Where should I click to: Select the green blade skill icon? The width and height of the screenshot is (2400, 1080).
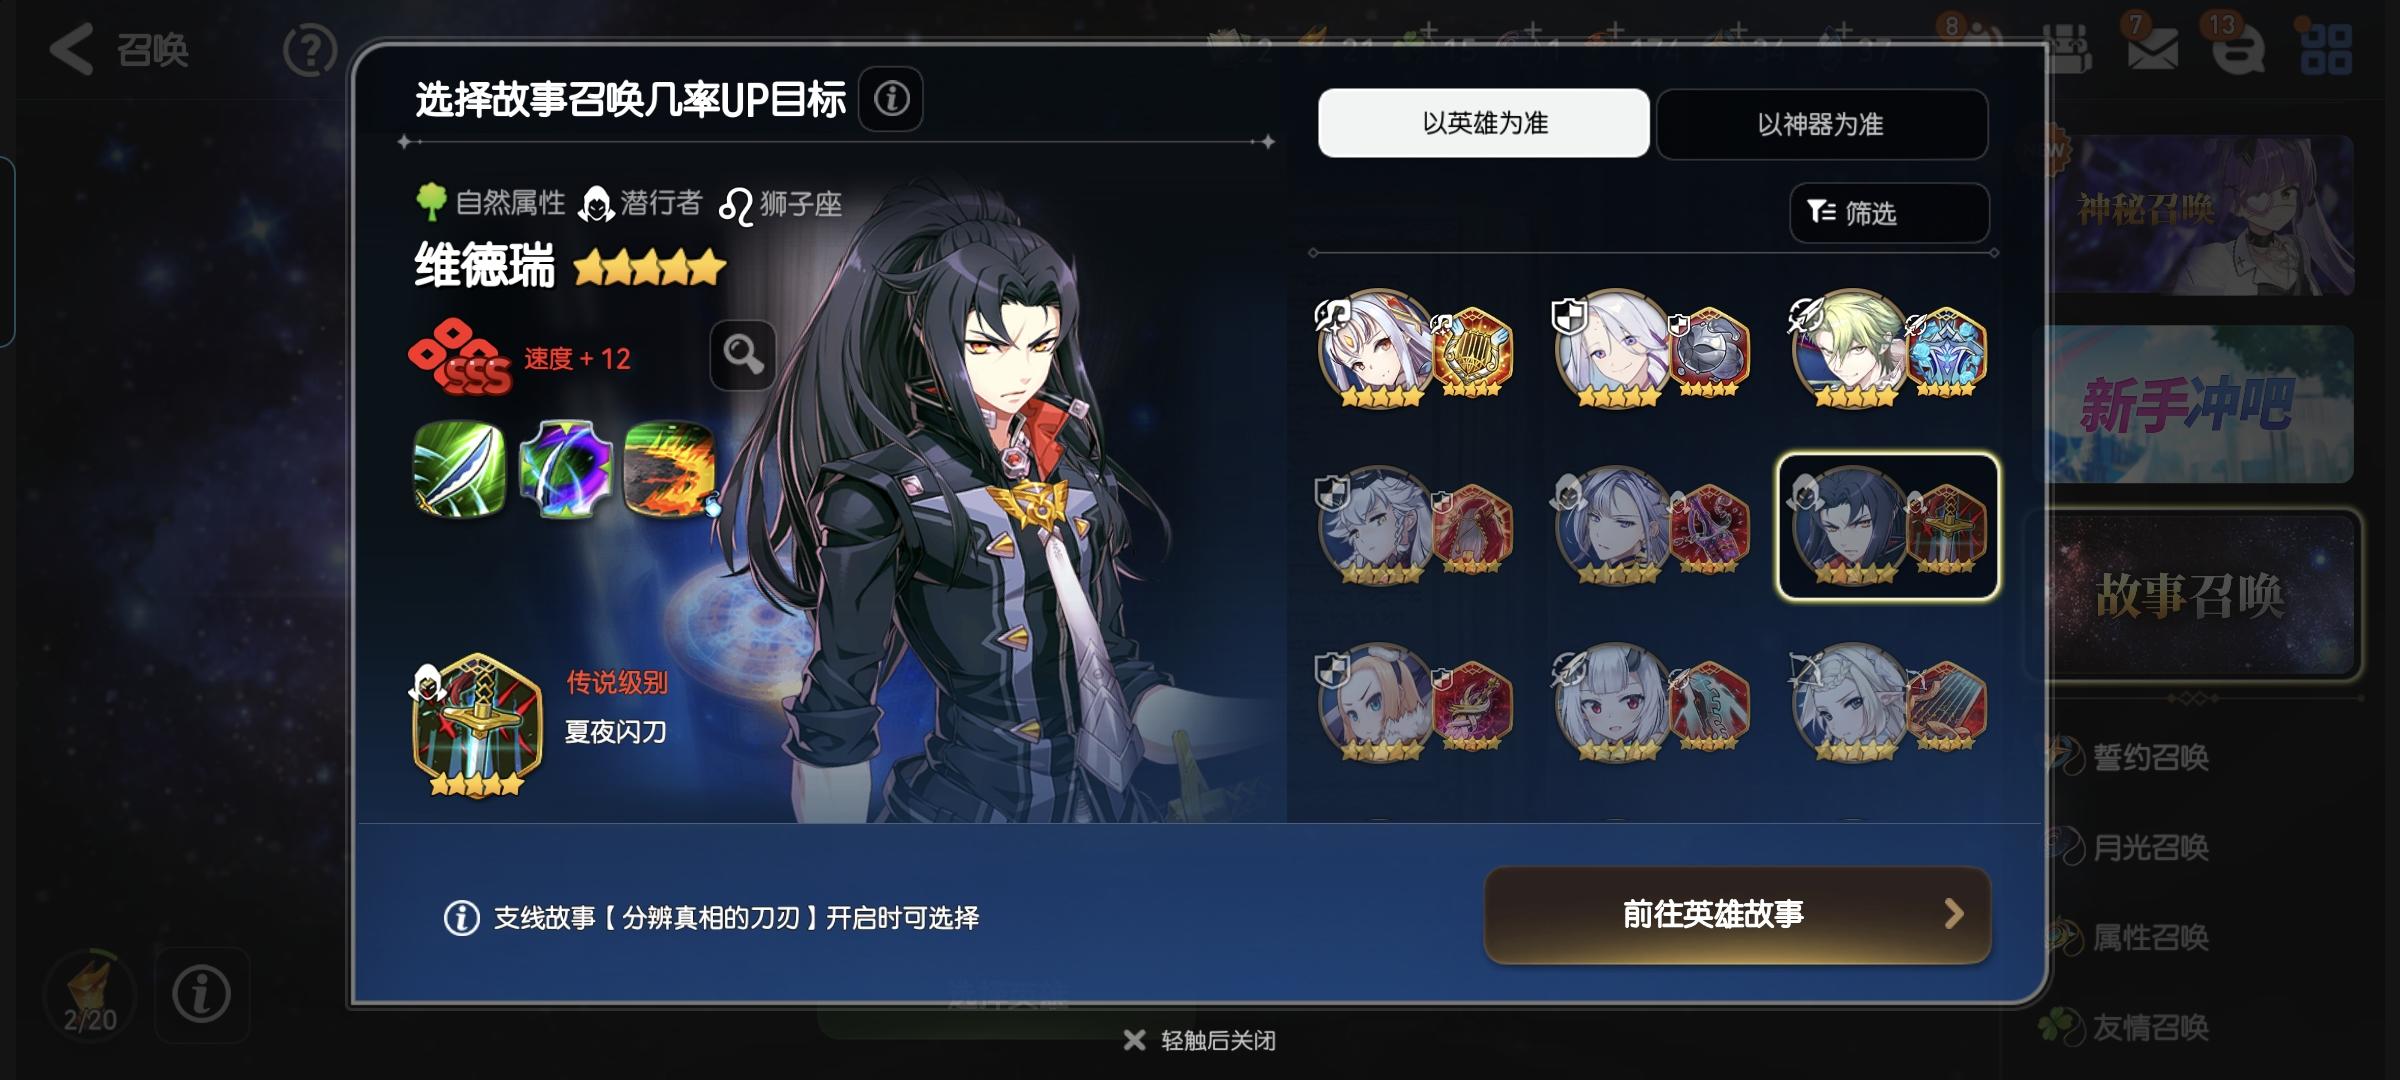(460, 469)
